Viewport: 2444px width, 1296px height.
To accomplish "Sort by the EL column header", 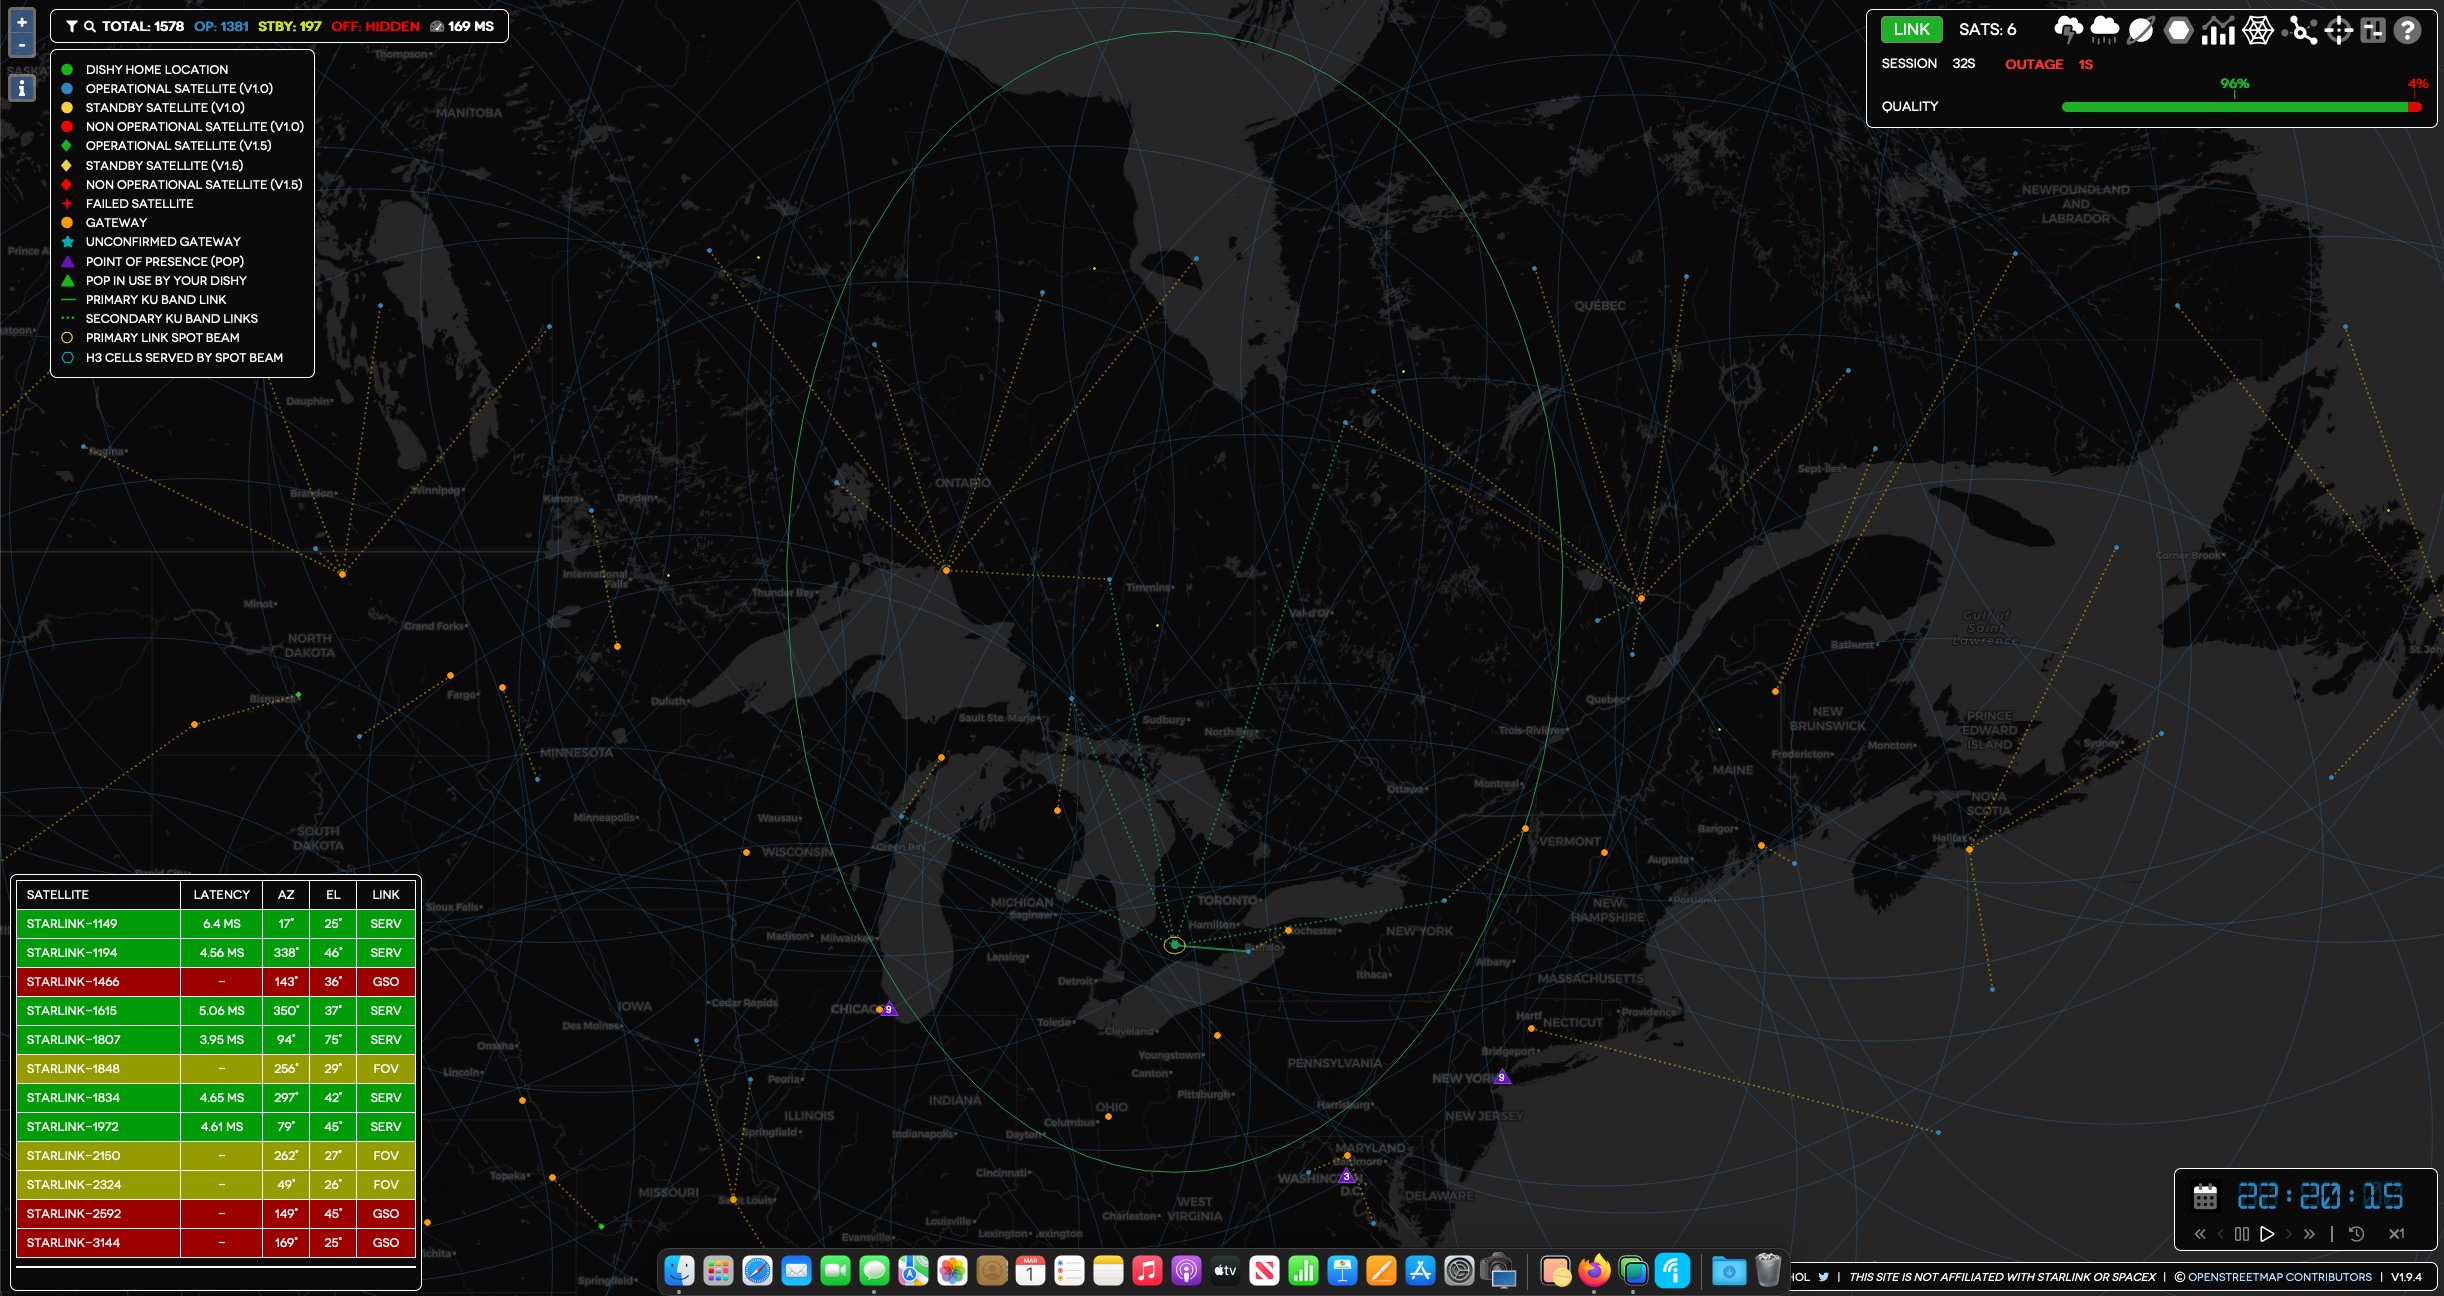I will [333, 895].
